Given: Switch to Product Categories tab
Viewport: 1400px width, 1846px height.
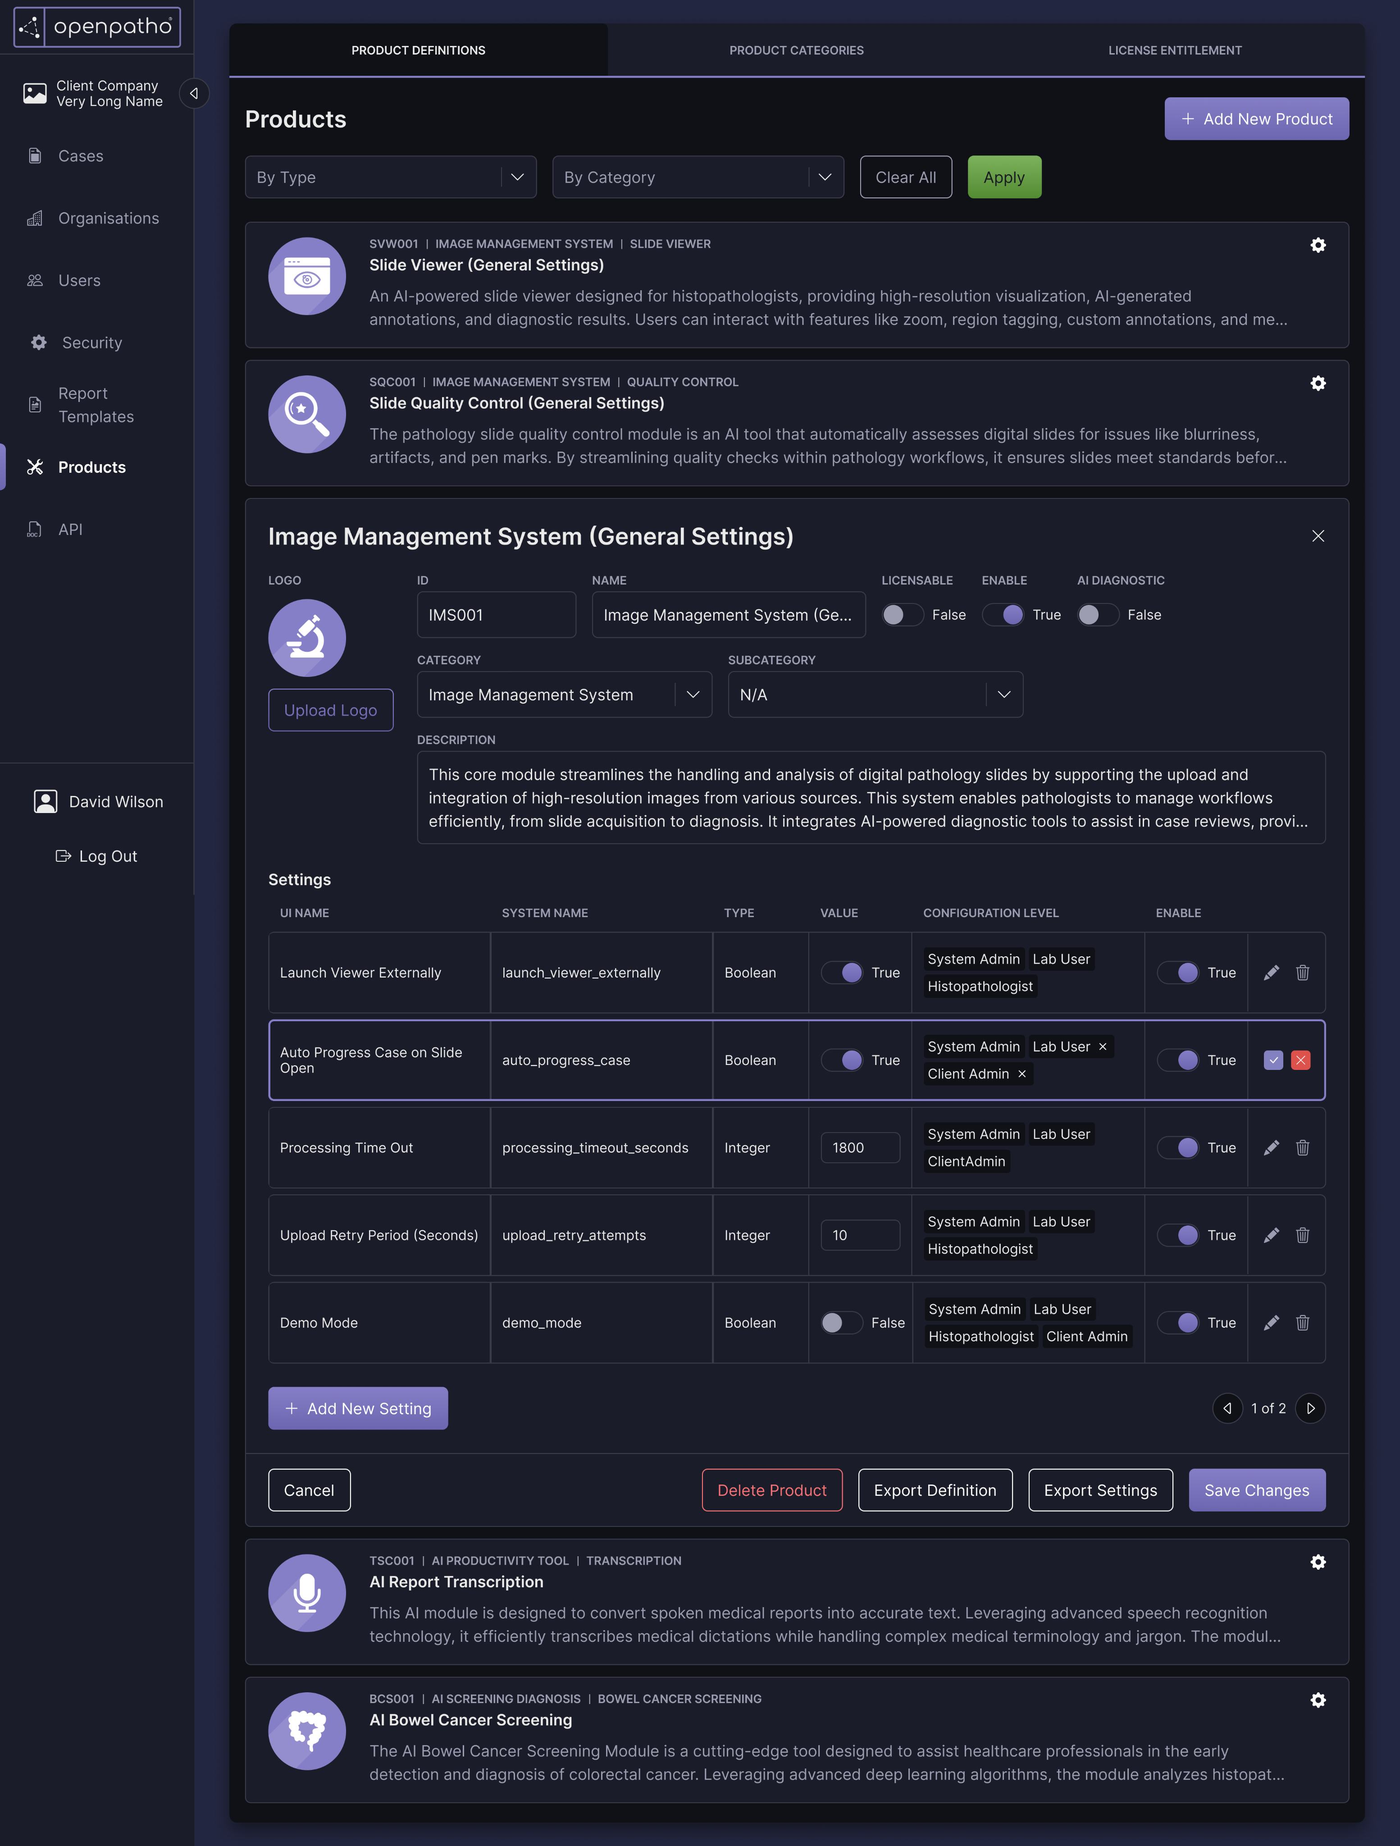Looking at the screenshot, I should [x=796, y=50].
